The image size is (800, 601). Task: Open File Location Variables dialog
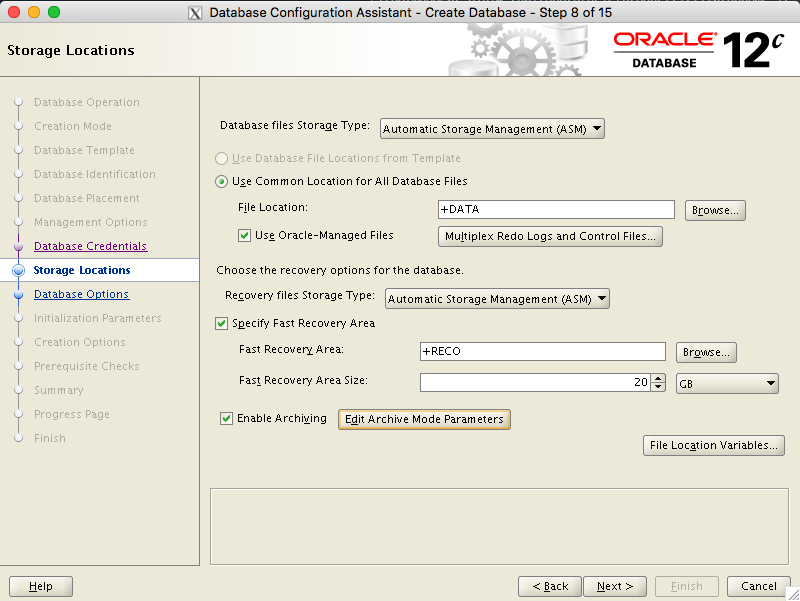(x=713, y=445)
